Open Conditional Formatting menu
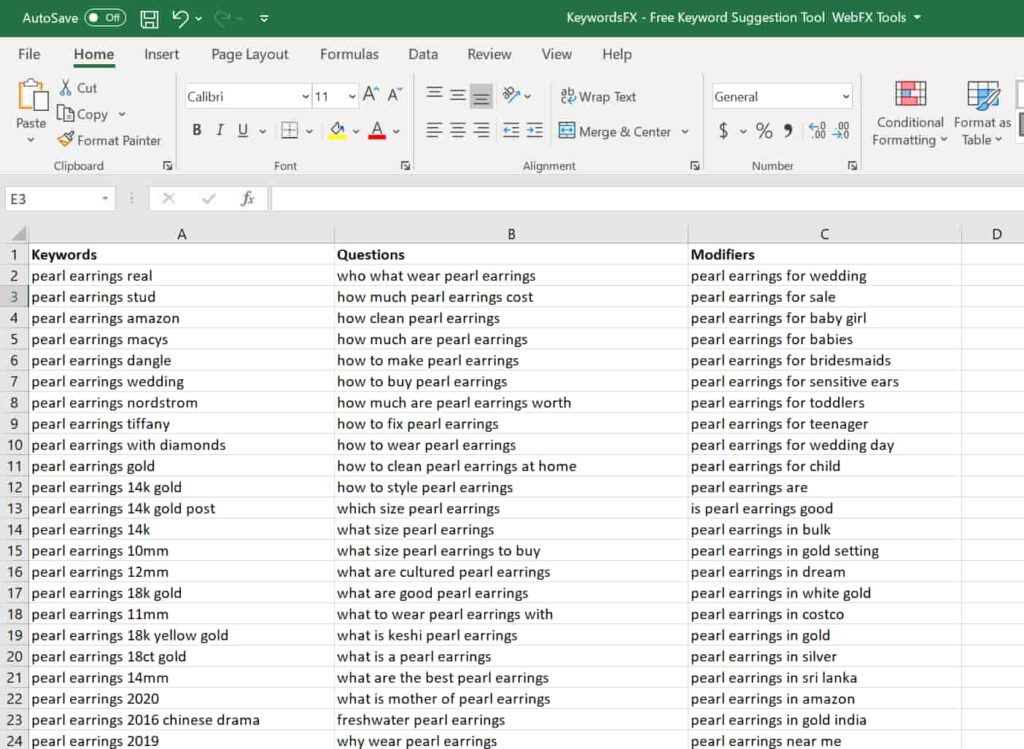The width and height of the screenshot is (1024, 749). pos(910,114)
